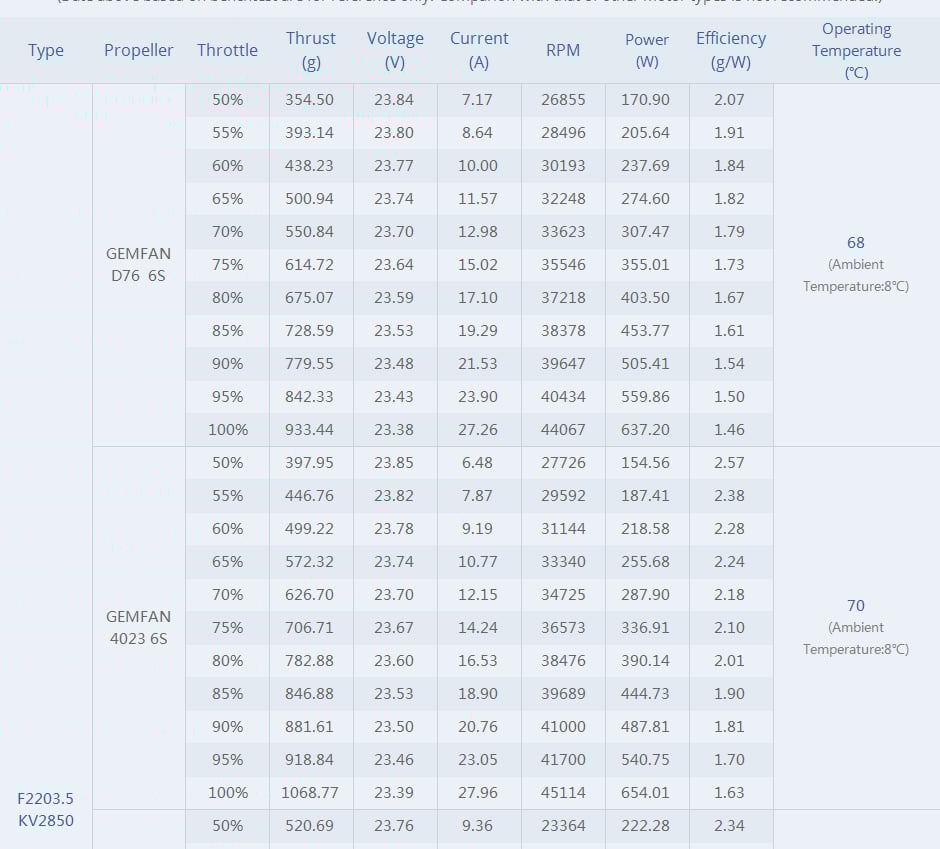Click the 933.44 thrust value

click(x=310, y=430)
